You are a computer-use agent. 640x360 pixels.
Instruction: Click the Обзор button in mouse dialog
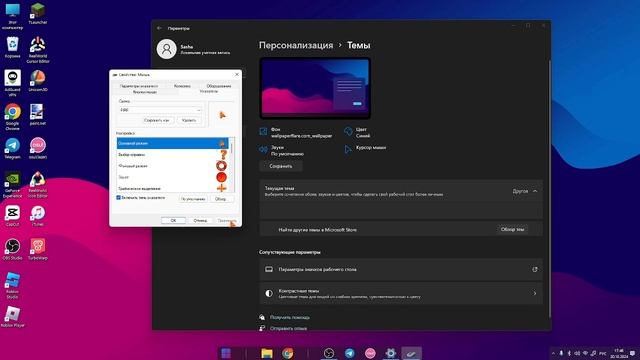[x=221, y=199]
